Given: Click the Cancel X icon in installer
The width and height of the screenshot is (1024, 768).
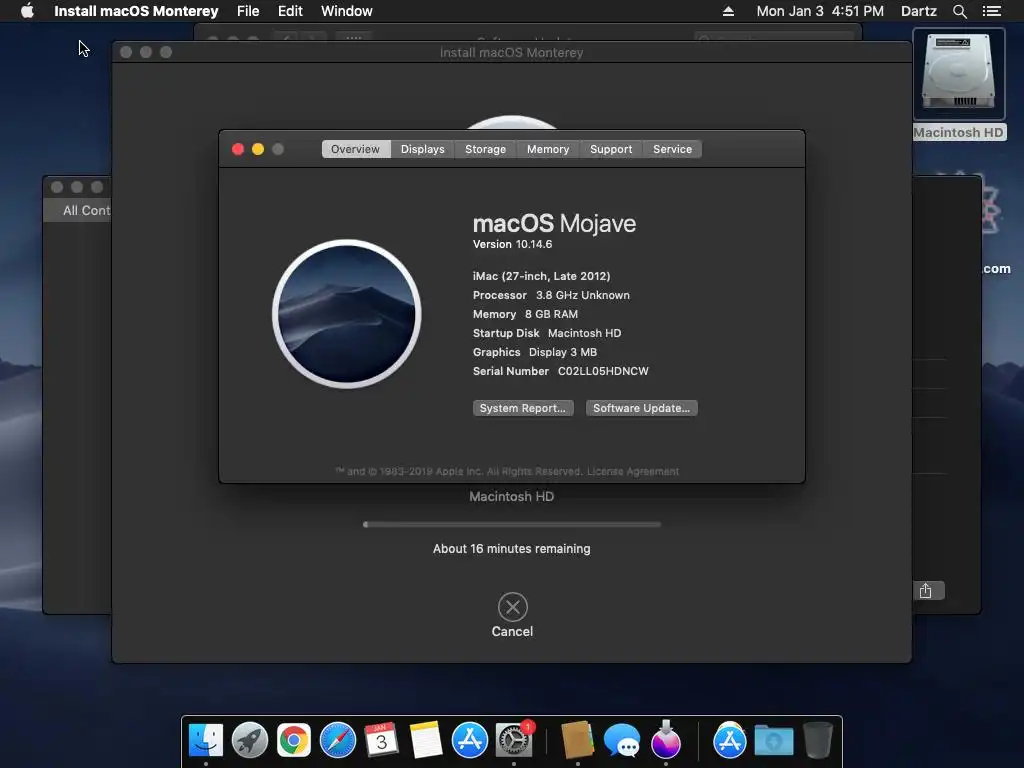Looking at the screenshot, I should (x=513, y=607).
